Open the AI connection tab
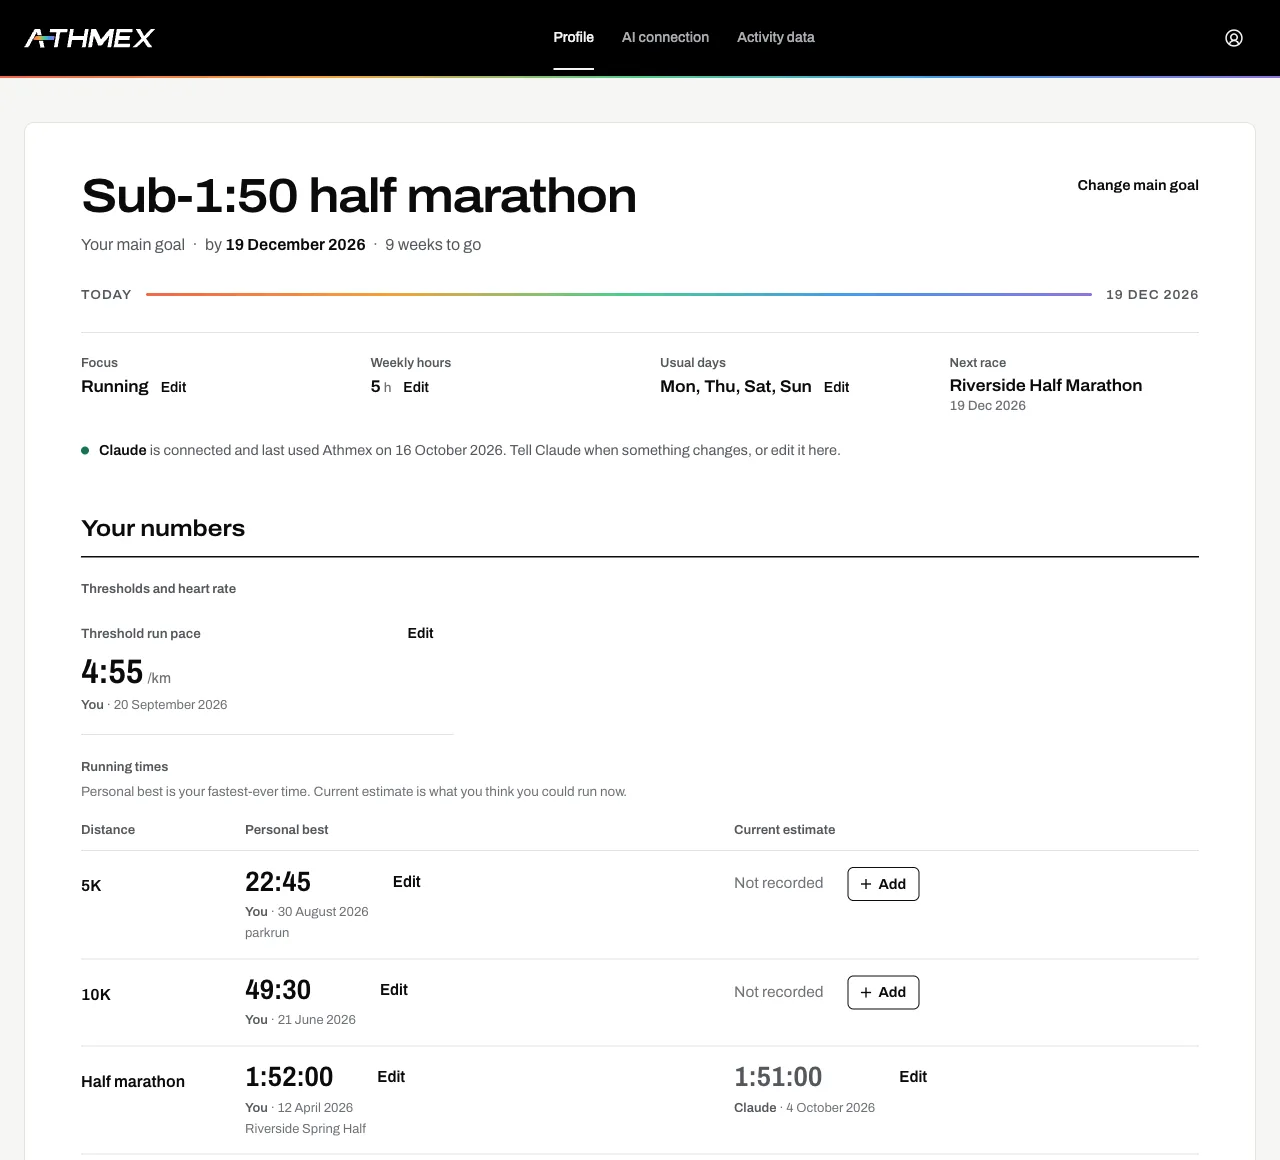 pos(665,37)
